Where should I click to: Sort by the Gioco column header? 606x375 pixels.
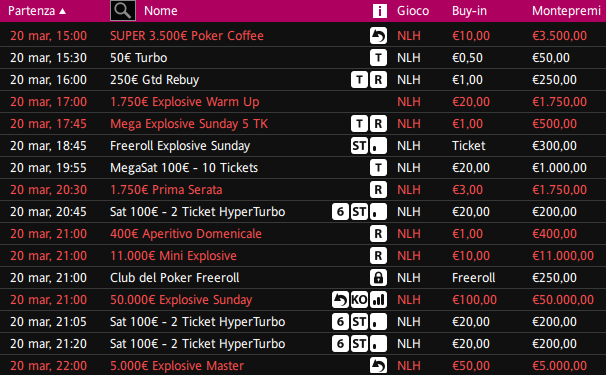pyautogui.click(x=413, y=11)
